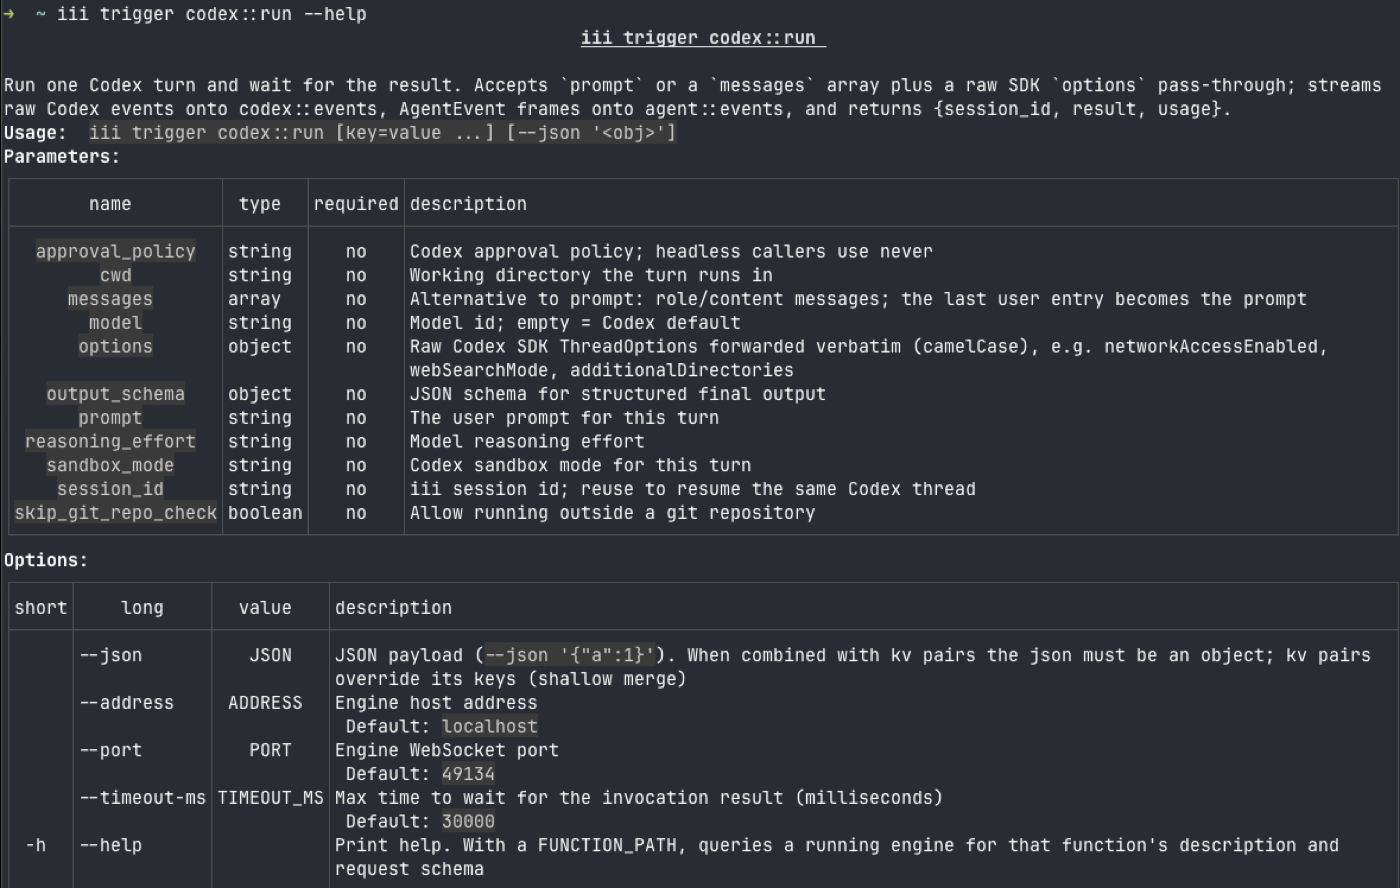The image size is (1400, 888).
Task: Click the 'short' column header in the Options table
Action: (x=41, y=608)
